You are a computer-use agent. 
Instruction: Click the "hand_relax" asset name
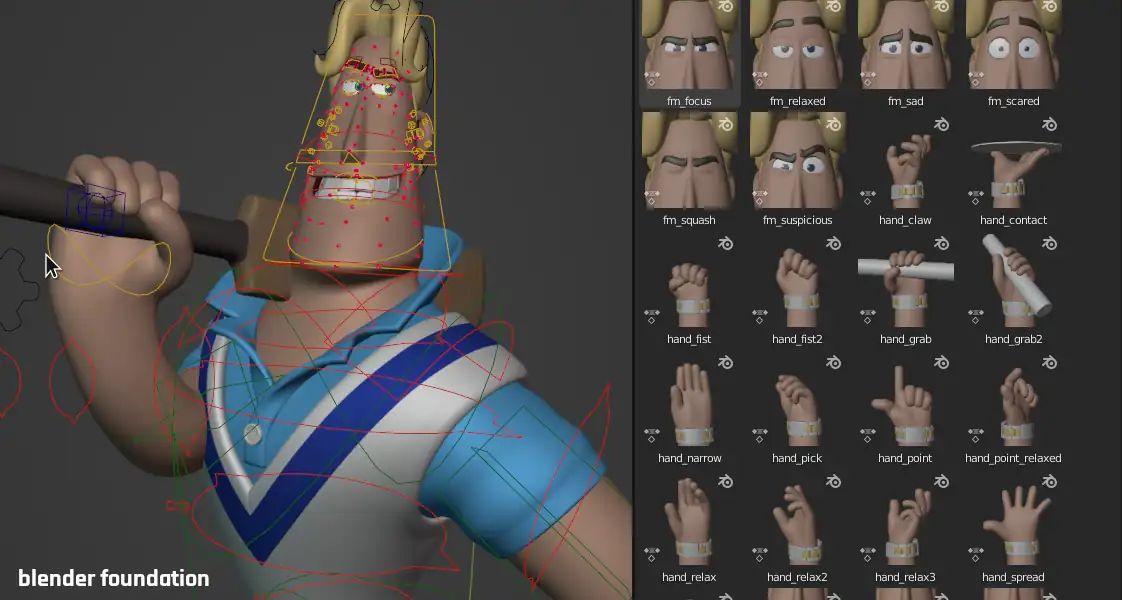point(689,577)
